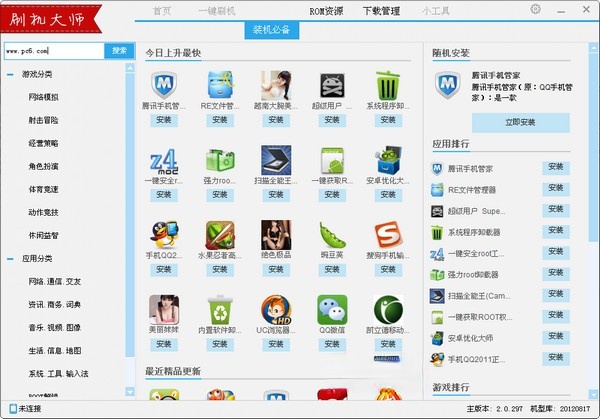This screenshot has width=600, height=419.
Task: Click the 刷机大师 logo banner
Action: point(51,19)
